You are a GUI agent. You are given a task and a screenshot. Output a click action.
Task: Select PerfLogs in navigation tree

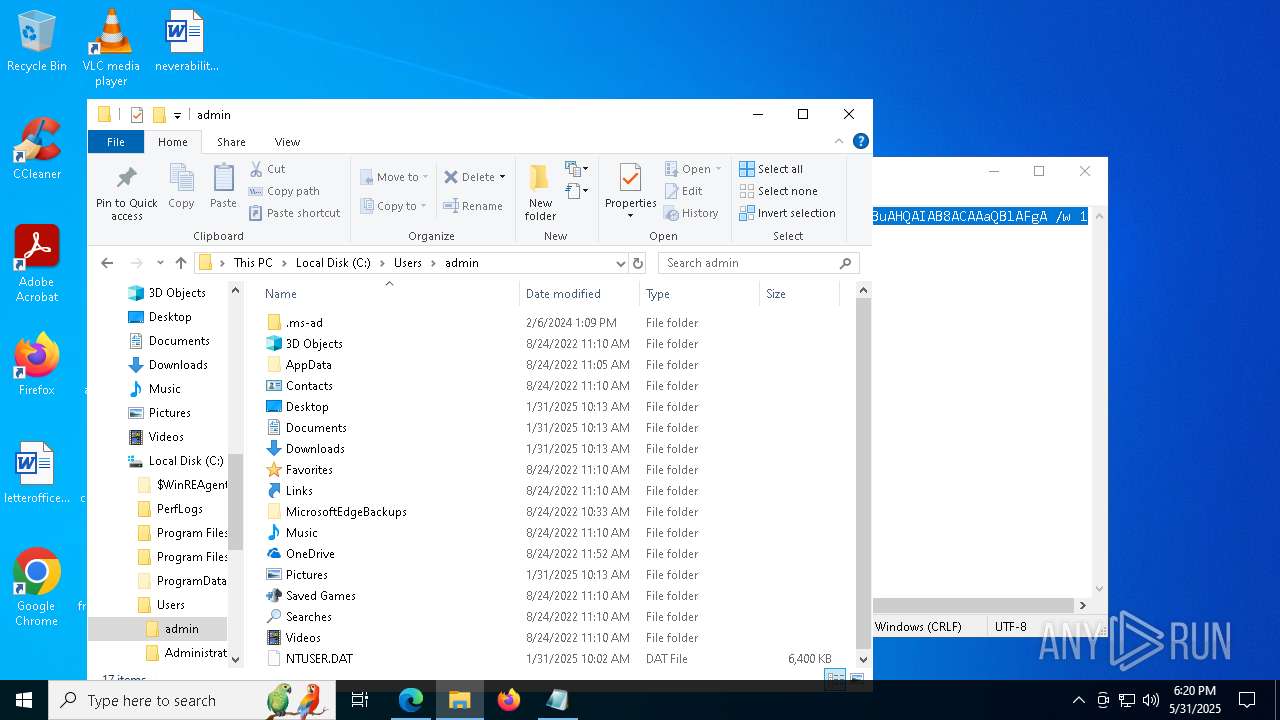pos(179,509)
